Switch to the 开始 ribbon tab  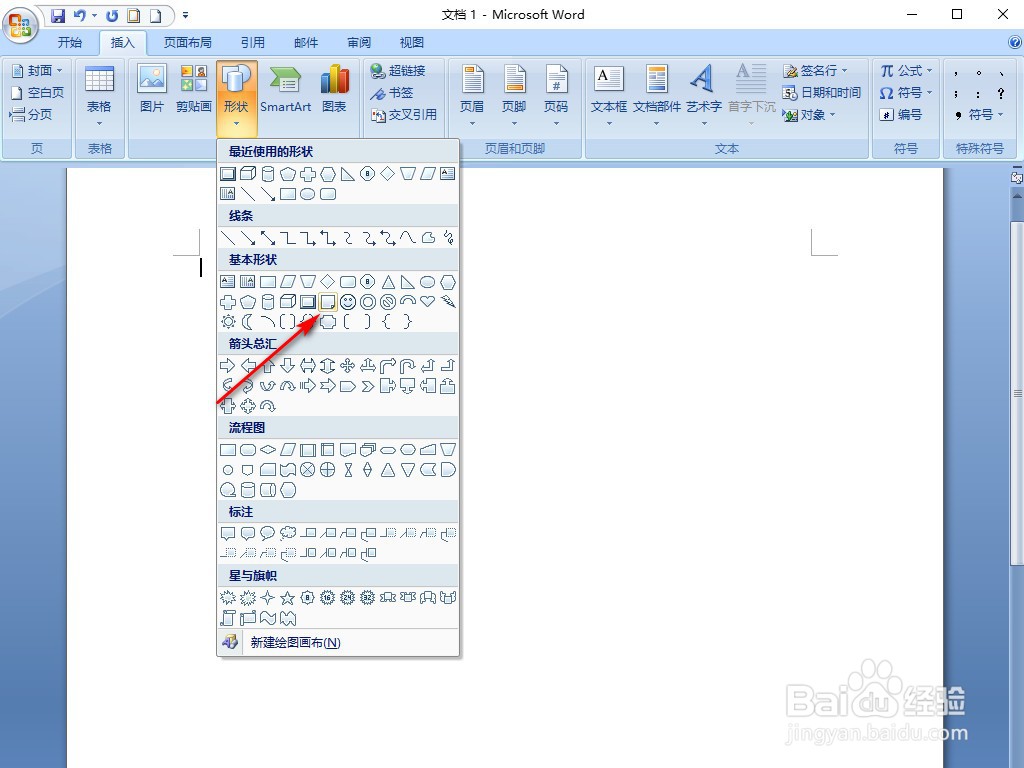(69, 42)
